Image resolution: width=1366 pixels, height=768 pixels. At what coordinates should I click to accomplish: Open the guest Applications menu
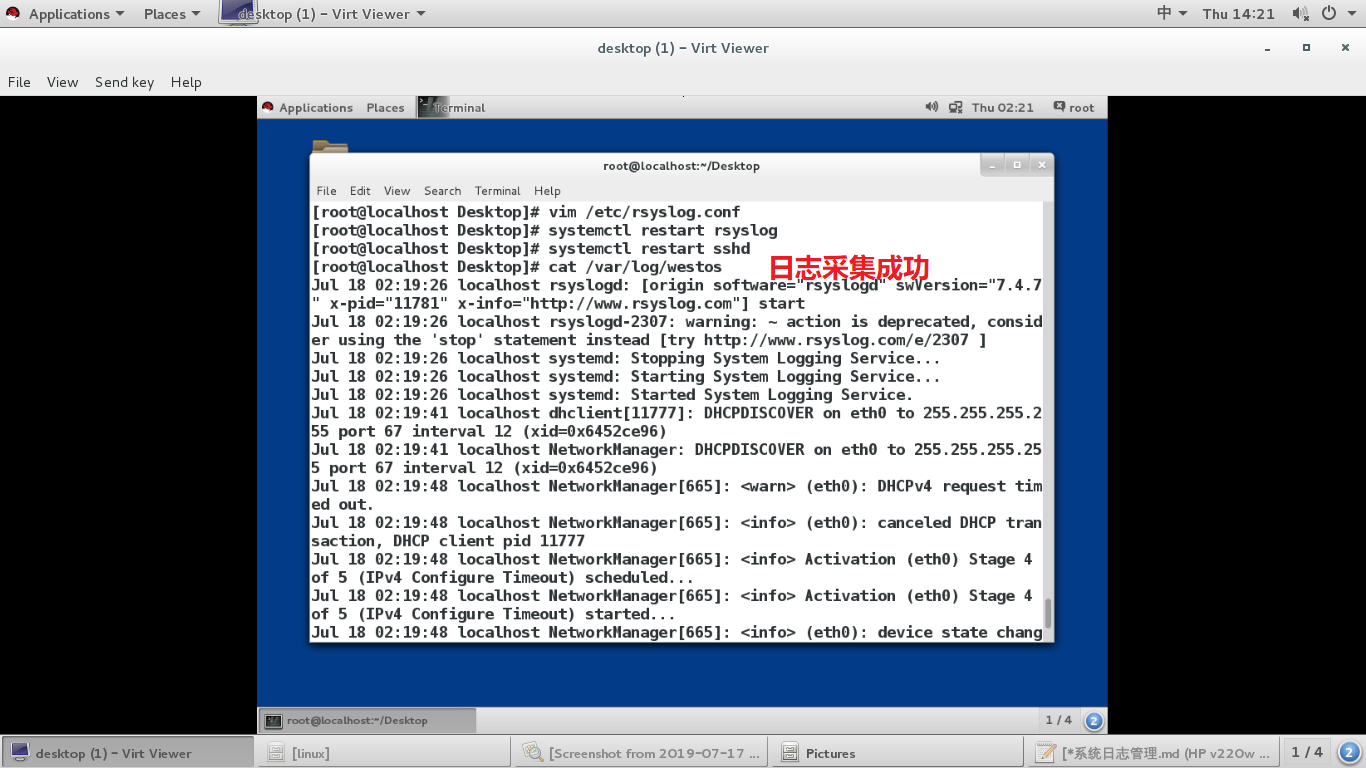pyautogui.click(x=315, y=107)
